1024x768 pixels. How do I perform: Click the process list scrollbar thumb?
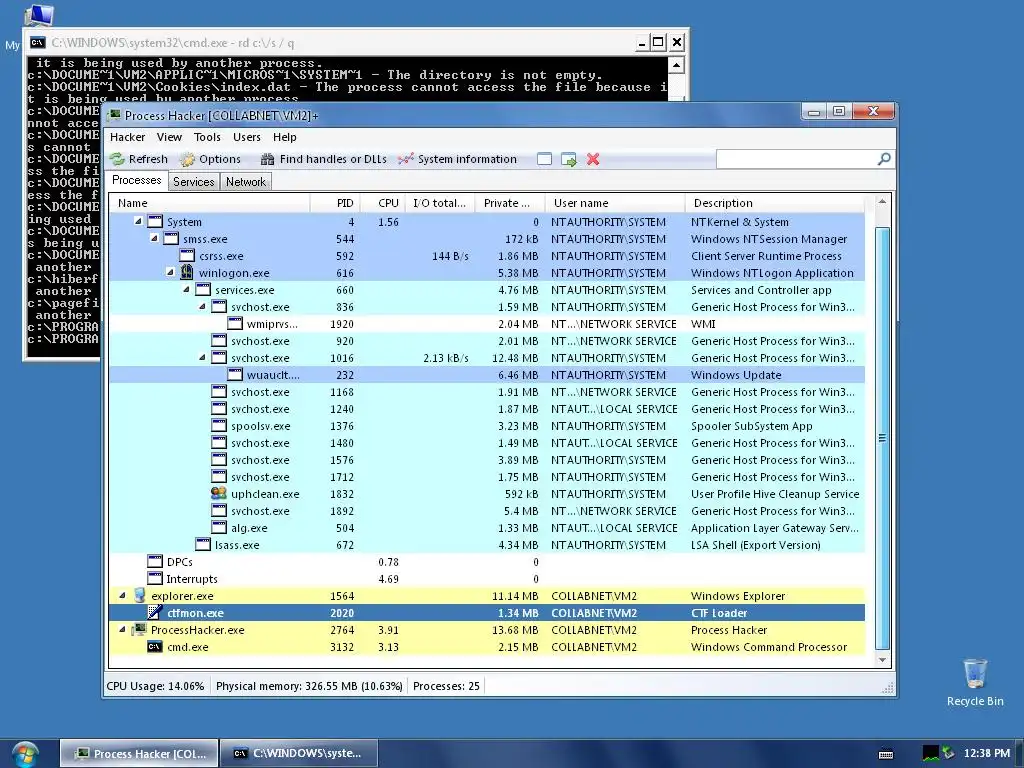click(882, 438)
